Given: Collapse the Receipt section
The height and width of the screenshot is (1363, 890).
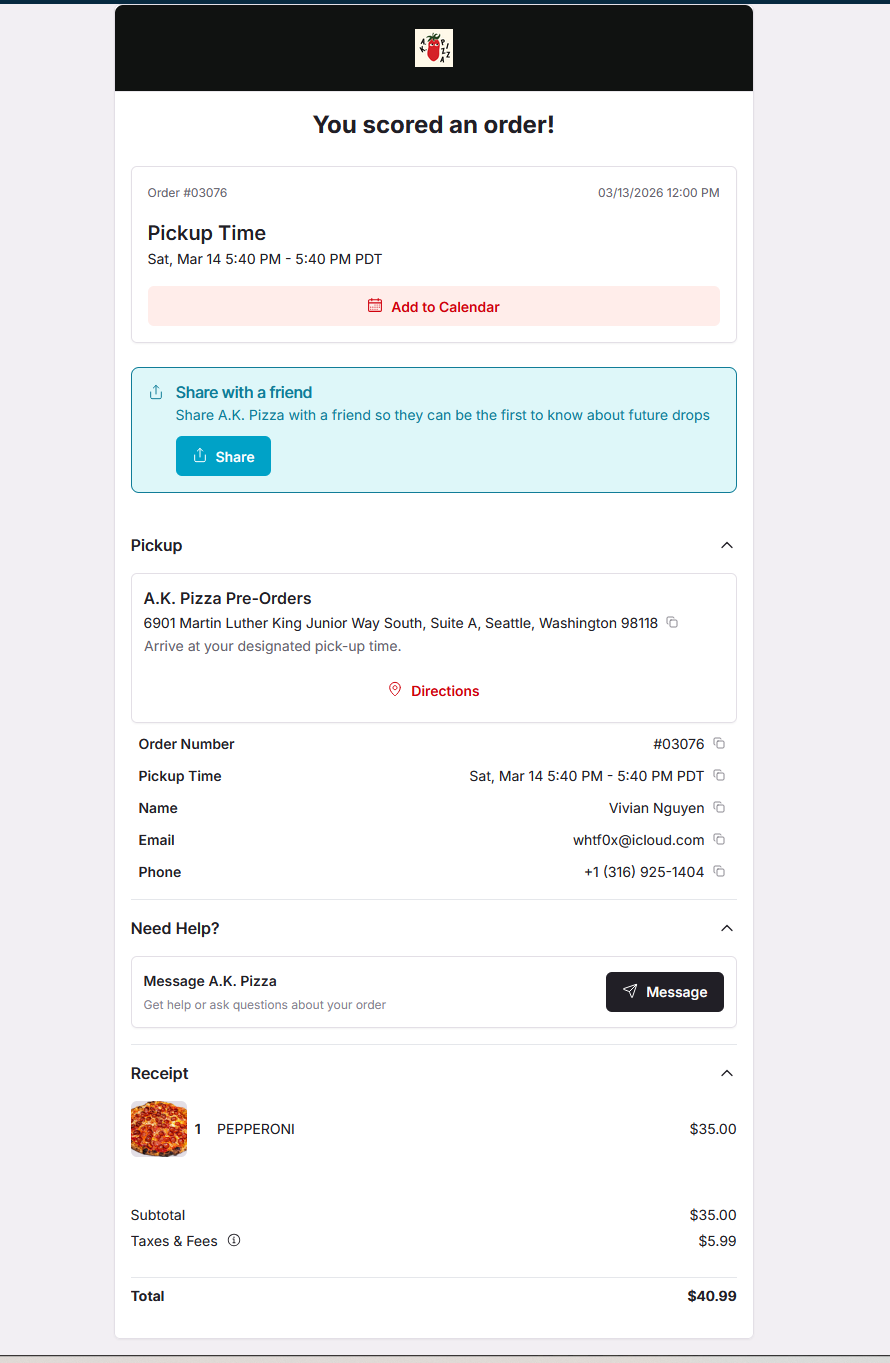Looking at the screenshot, I should pyautogui.click(x=727, y=1073).
